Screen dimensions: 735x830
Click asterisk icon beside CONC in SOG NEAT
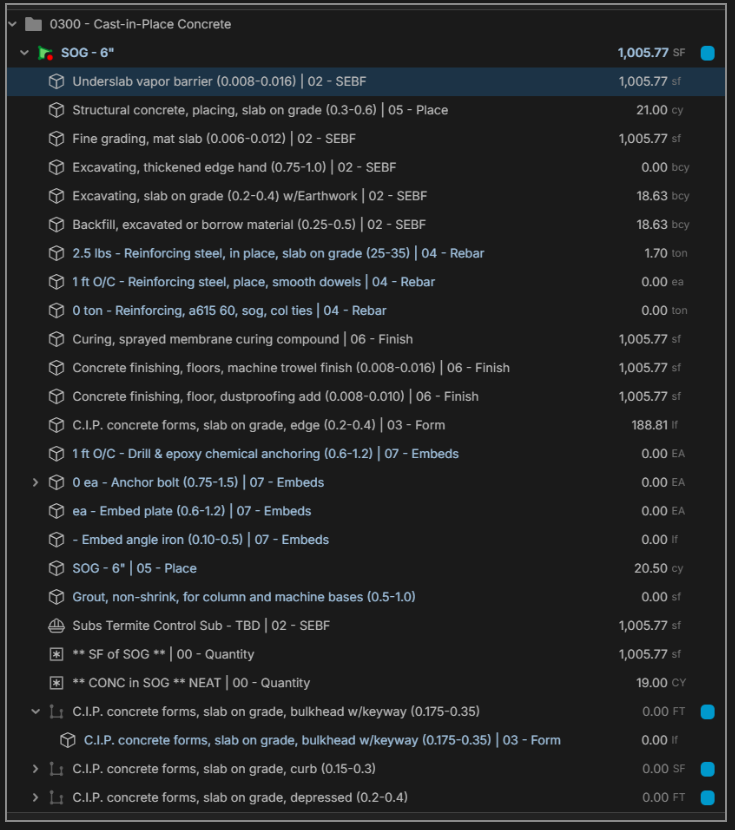(57, 683)
